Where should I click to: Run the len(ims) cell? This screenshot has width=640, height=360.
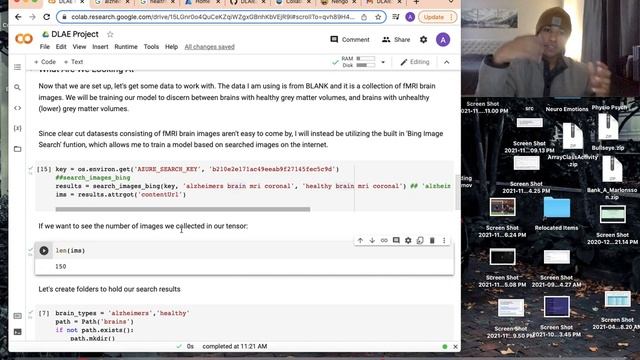pyautogui.click(x=44, y=250)
